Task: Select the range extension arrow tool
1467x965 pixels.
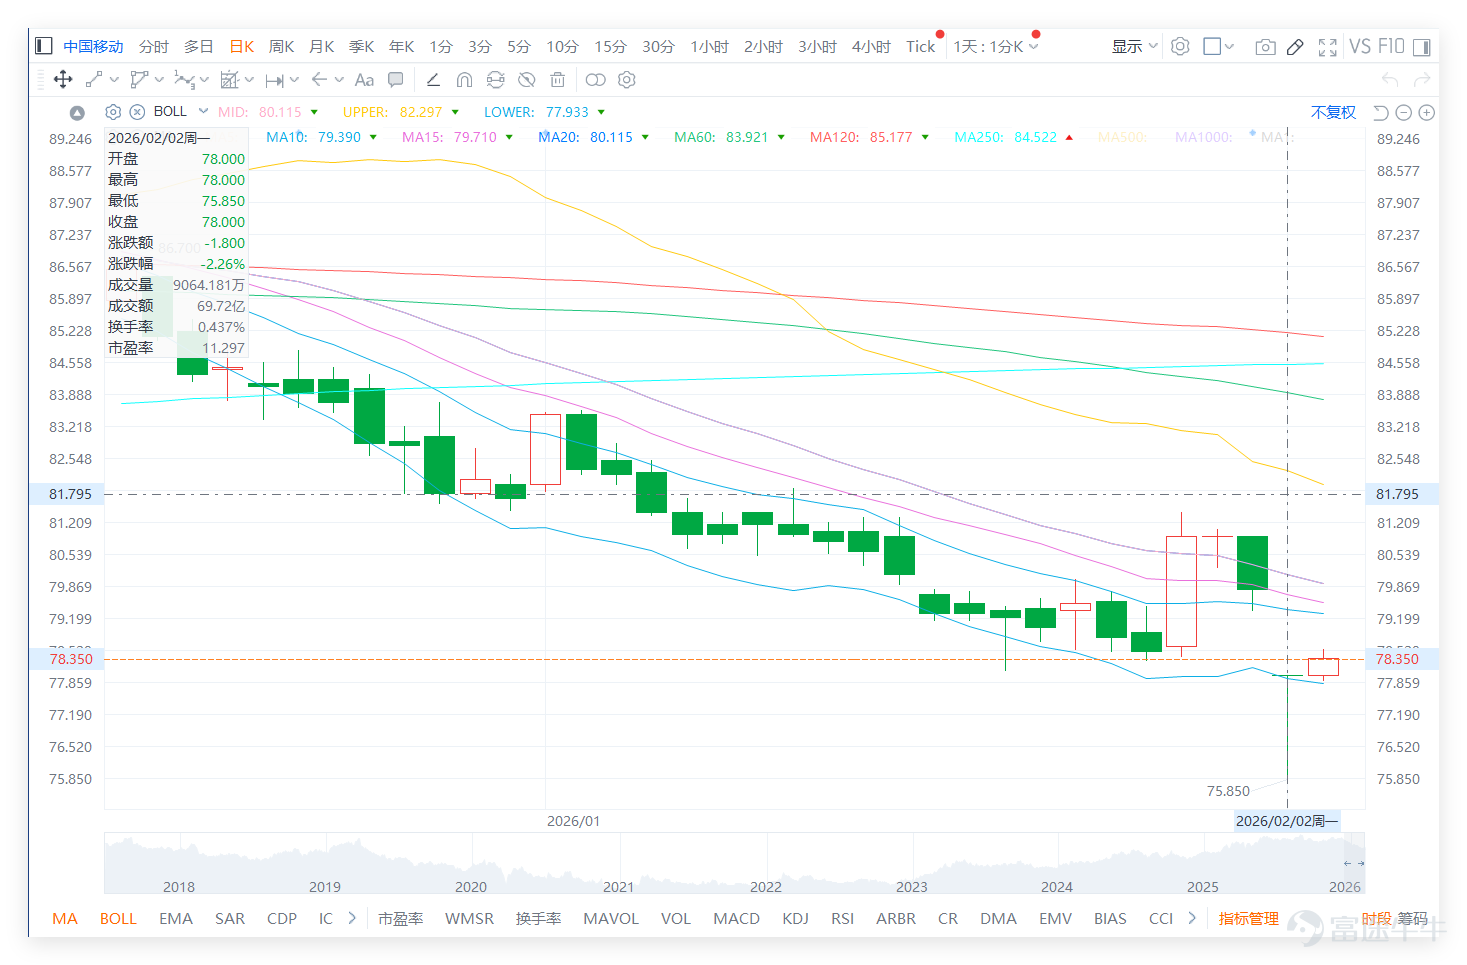Action: [x=275, y=80]
